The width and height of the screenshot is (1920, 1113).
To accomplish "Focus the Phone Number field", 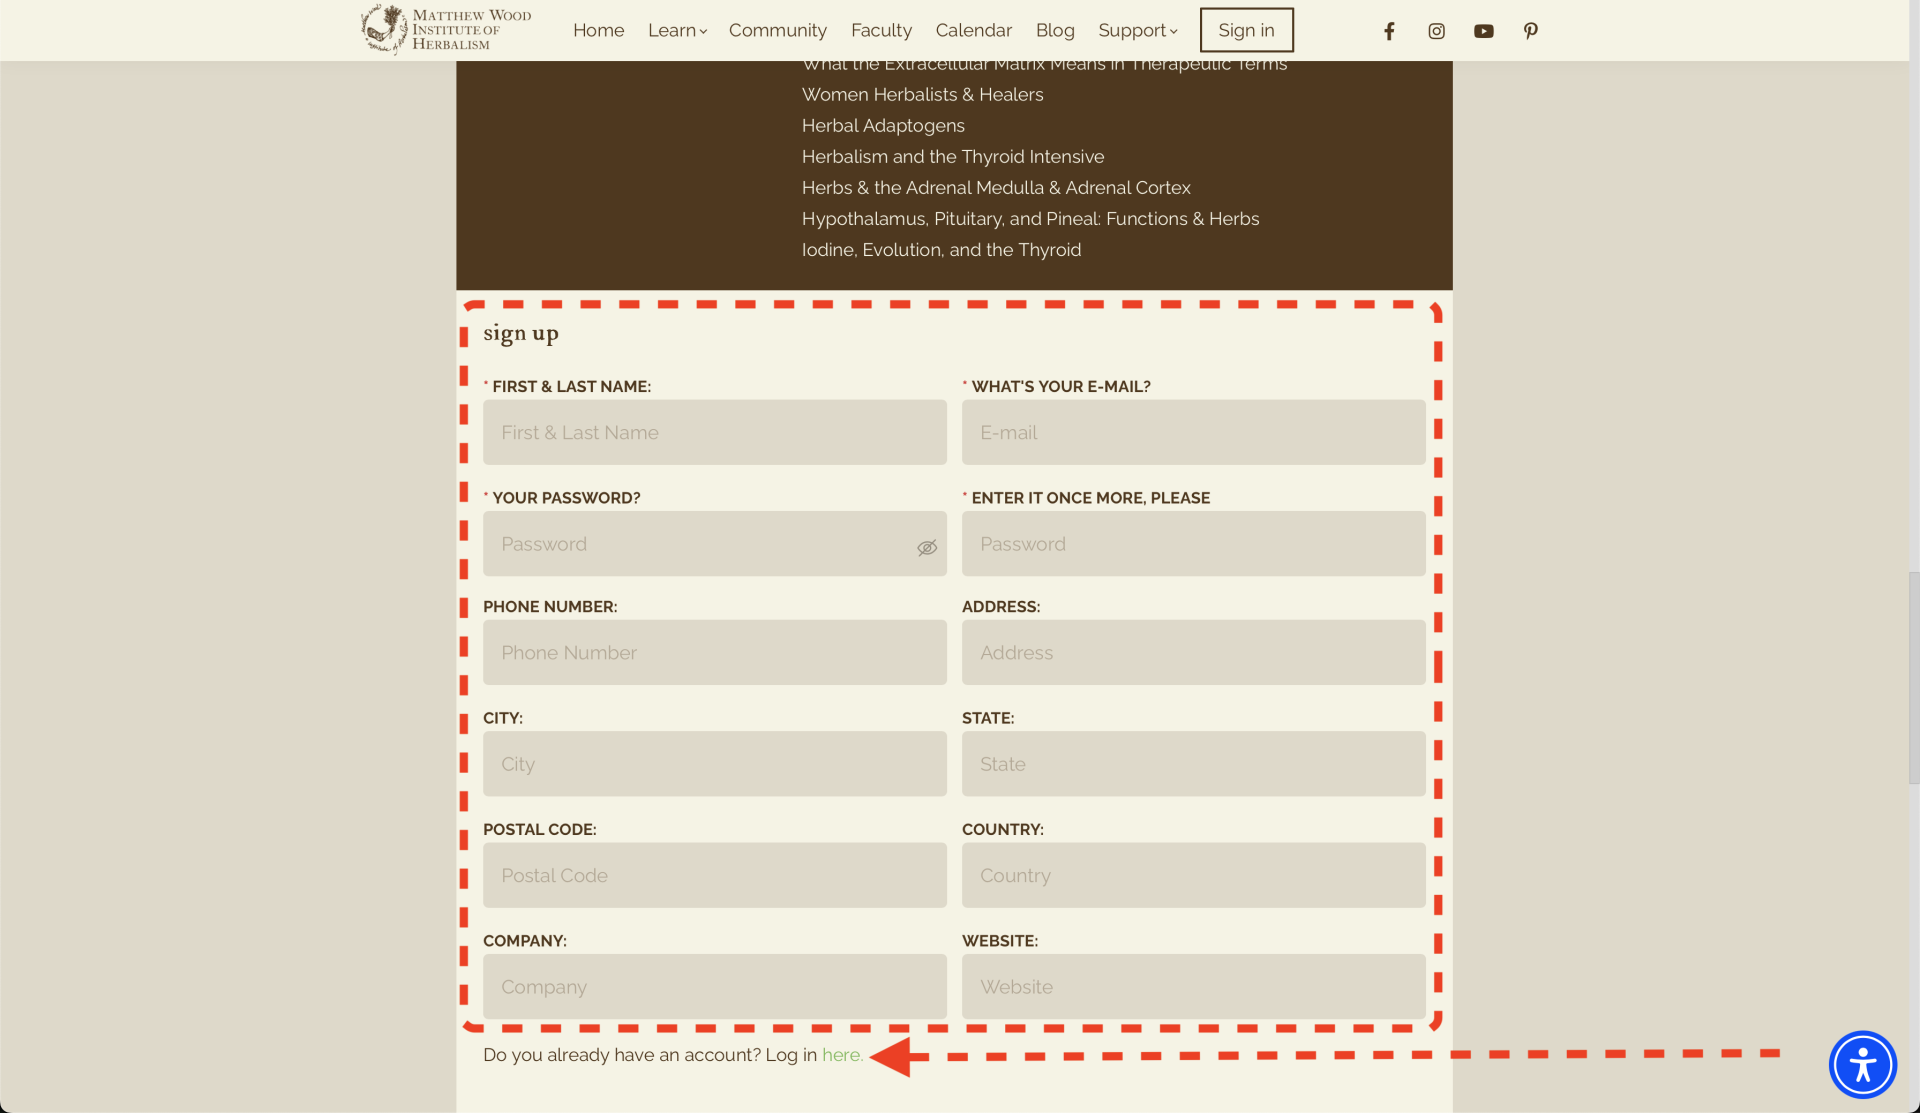I will pos(714,652).
